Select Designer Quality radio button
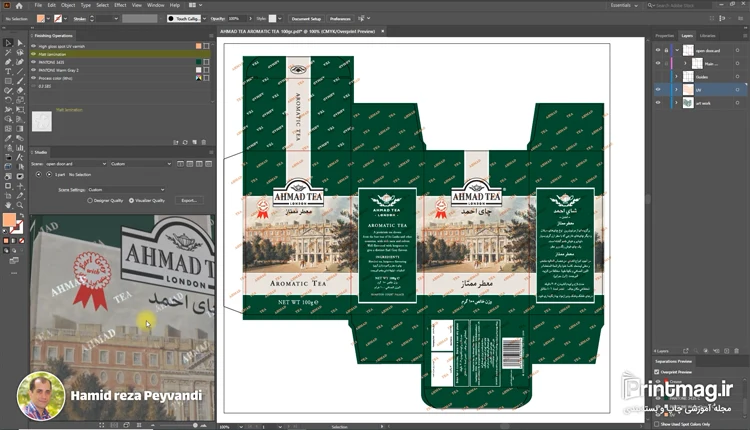 [90, 200]
